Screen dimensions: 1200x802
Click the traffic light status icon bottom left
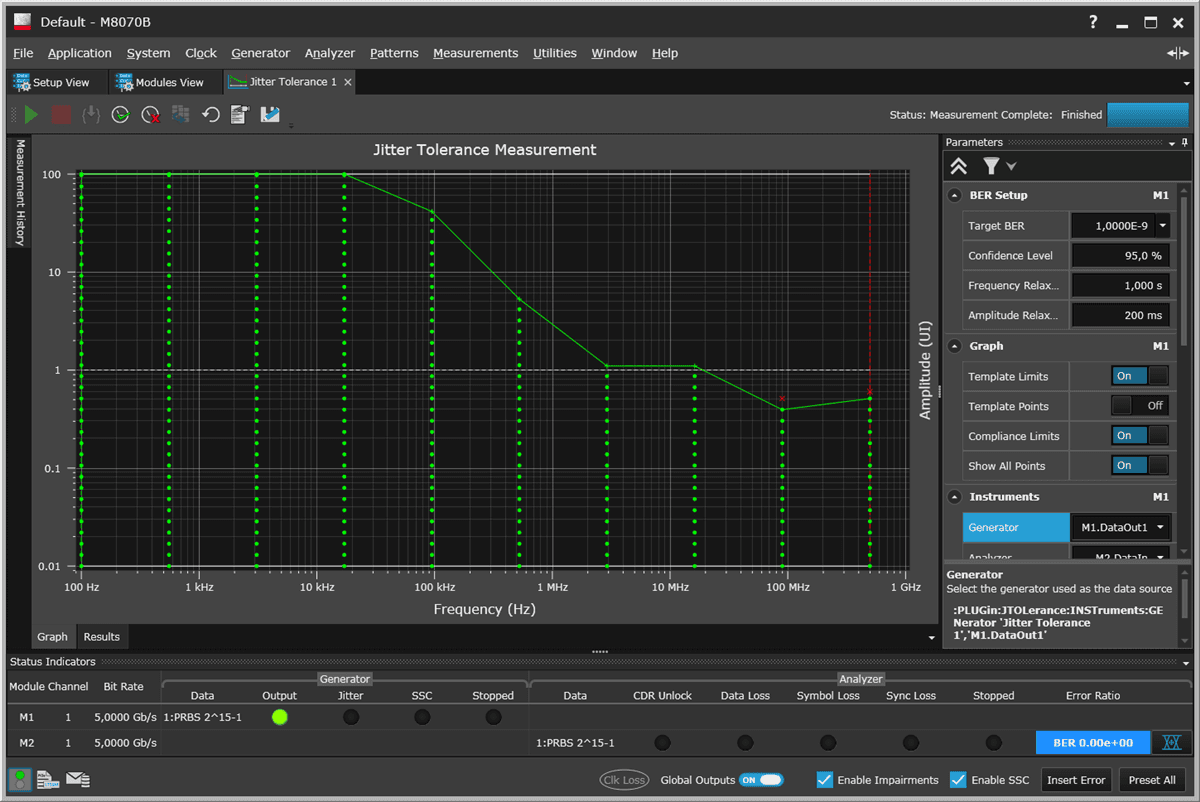point(18,779)
